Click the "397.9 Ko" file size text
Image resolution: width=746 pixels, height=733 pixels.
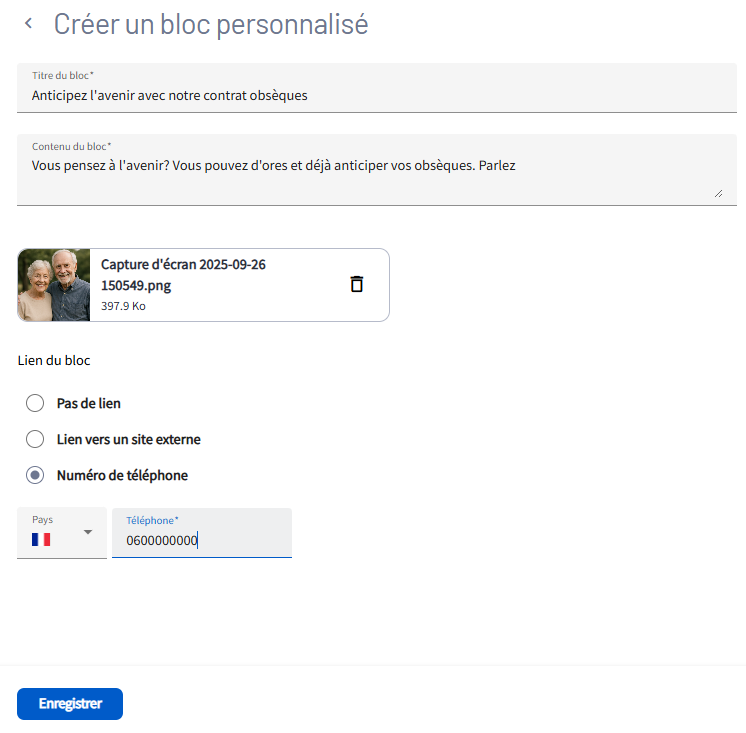coord(123,306)
